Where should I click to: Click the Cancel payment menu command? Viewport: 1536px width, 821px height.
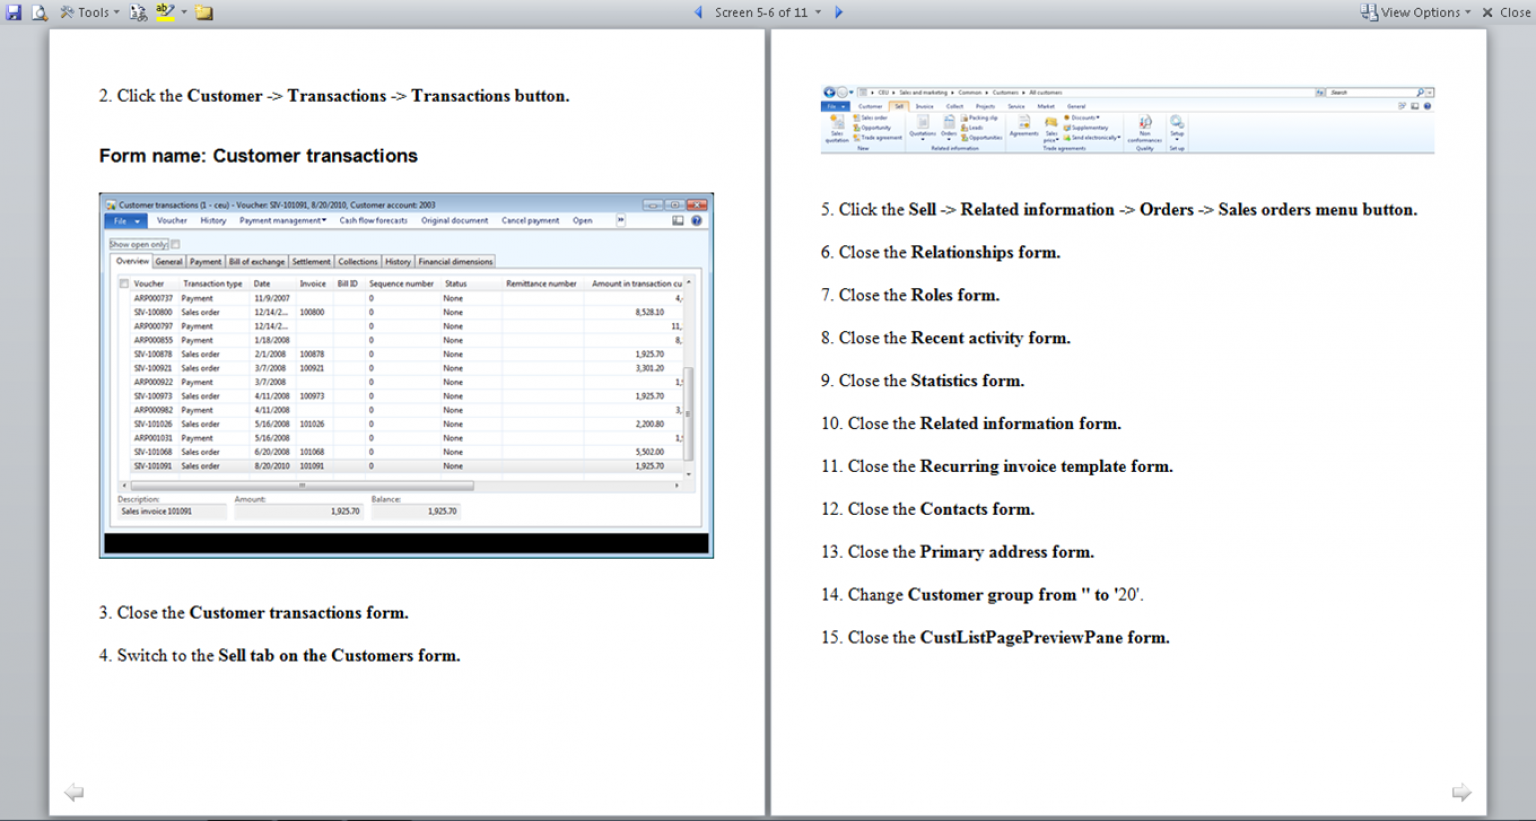pos(529,220)
